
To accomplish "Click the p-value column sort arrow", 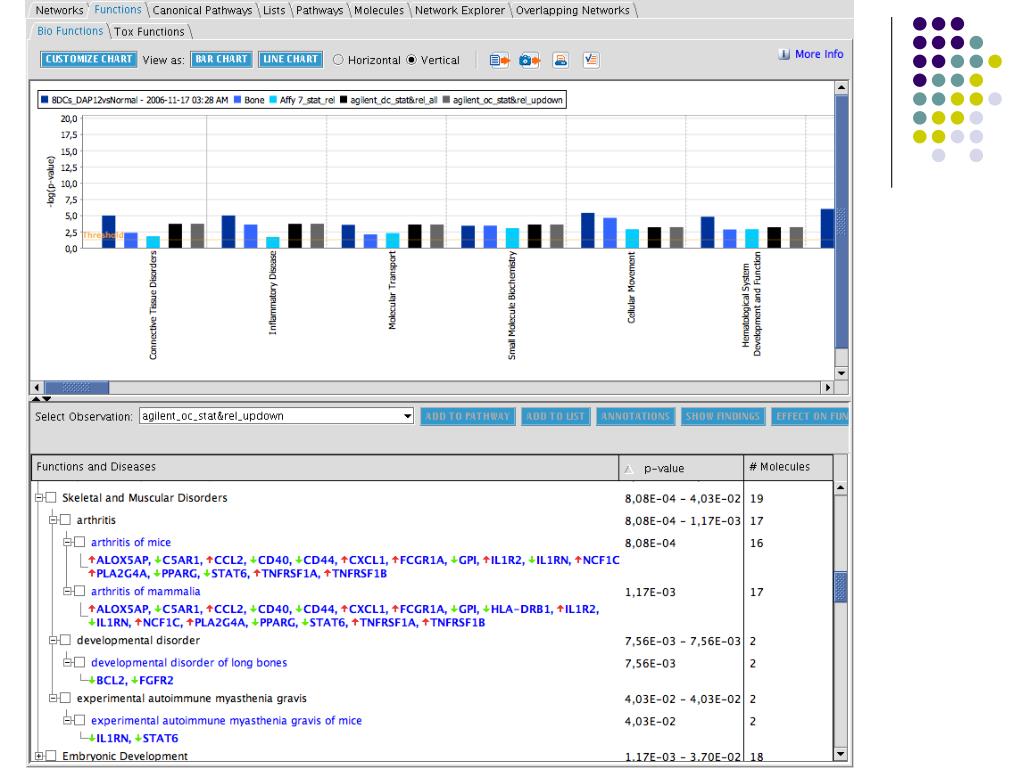I will pyautogui.click(x=628, y=468).
